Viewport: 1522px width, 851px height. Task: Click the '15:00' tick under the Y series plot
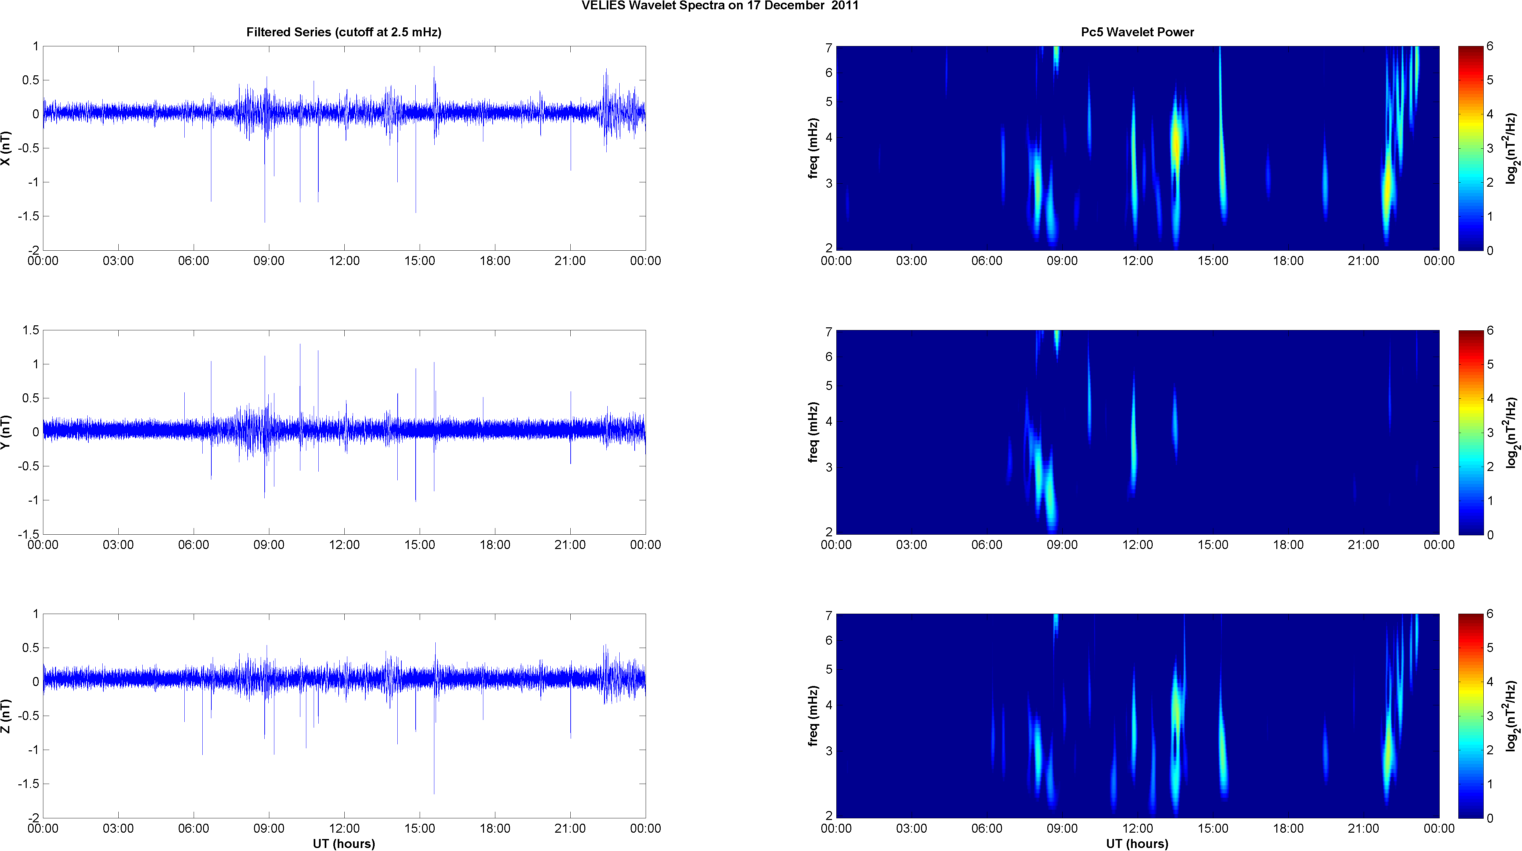420,545
